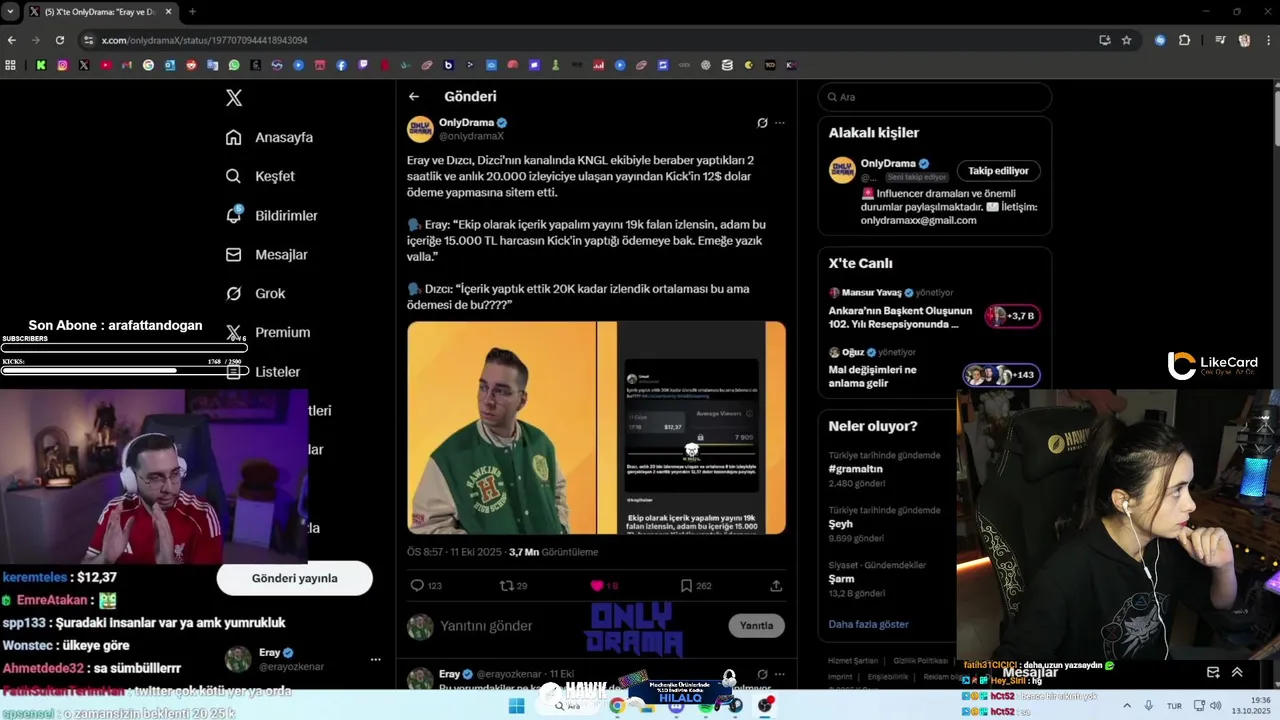Open the post image of Eray
The image size is (1280, 720).
pos(501,428)
